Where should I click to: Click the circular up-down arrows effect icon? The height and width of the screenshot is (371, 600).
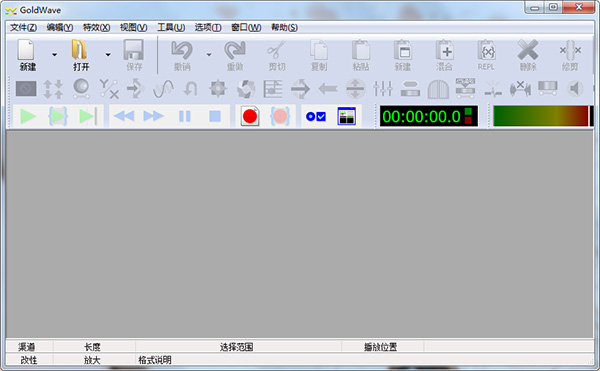point(355,89)
